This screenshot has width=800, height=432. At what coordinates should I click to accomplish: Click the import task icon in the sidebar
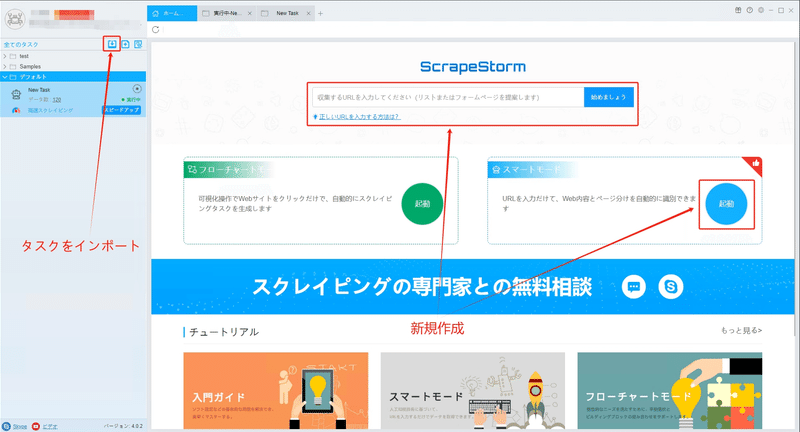pyautogui.click(x=112, y=44)
